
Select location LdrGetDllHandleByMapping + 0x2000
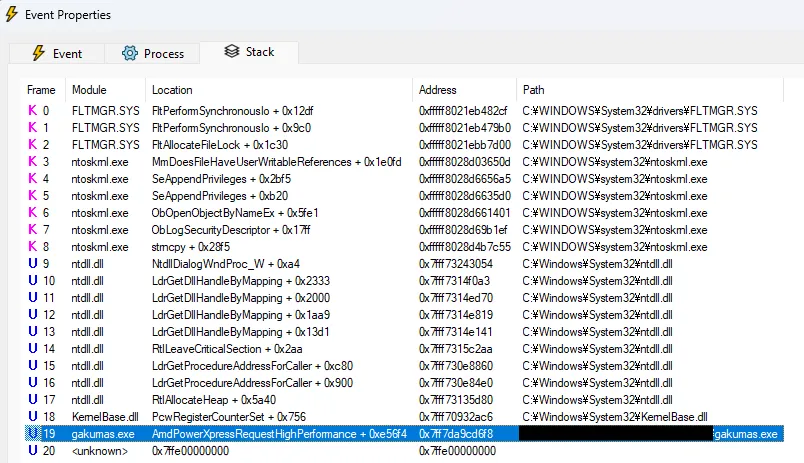241,298
